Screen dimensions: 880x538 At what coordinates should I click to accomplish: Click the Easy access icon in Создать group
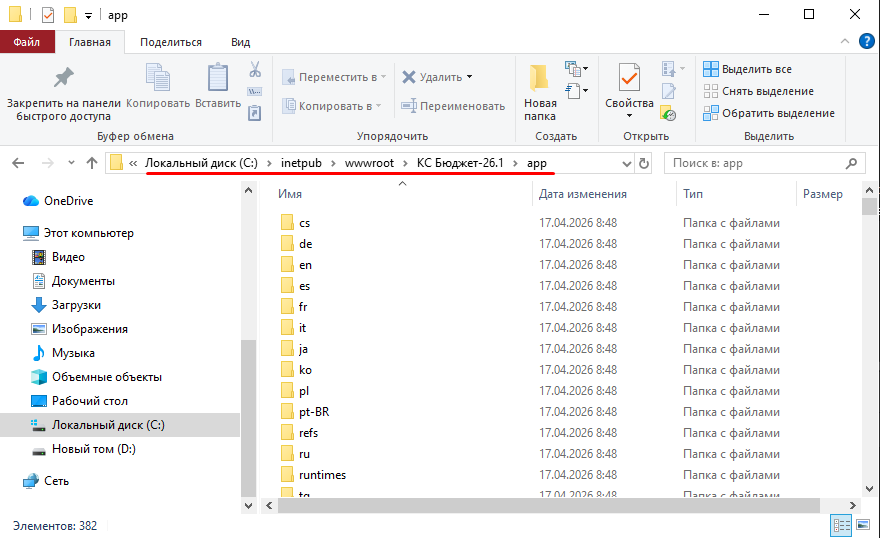[573, 90]
